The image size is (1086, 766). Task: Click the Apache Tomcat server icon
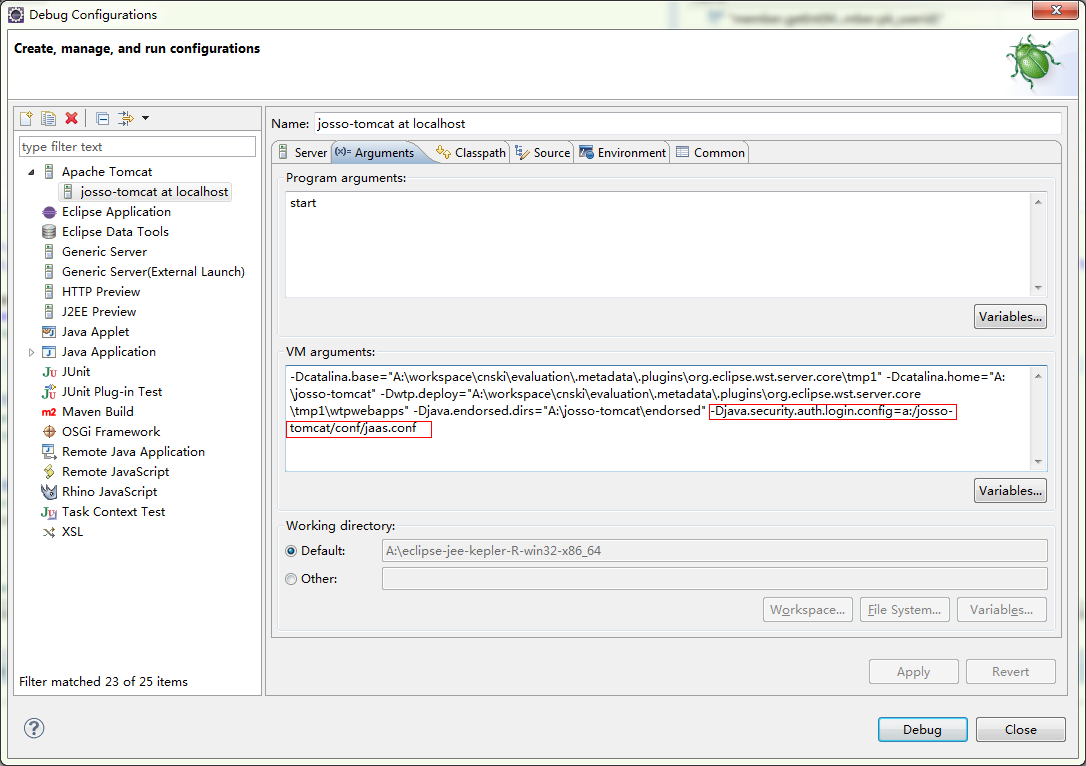49,172
